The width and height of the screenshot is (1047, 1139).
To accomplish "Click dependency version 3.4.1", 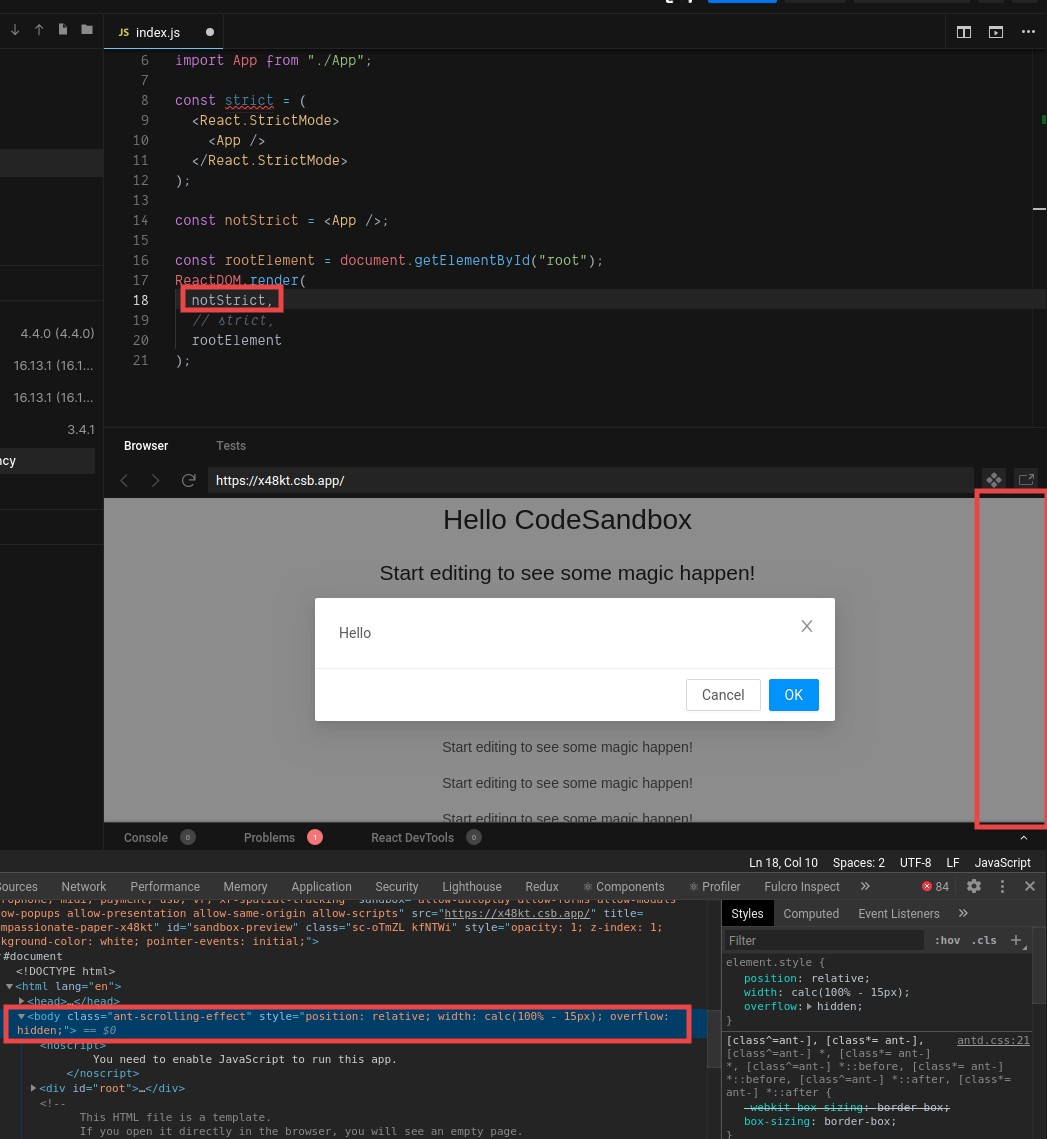I will click(x=81, y=429).
